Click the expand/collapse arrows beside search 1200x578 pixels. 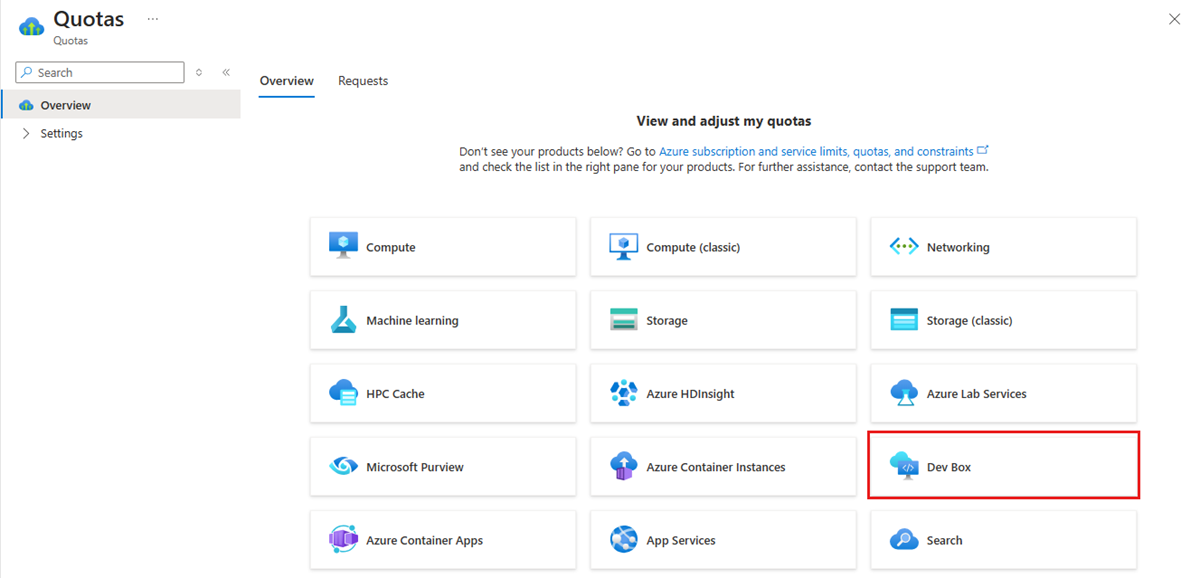pos(199,72)
